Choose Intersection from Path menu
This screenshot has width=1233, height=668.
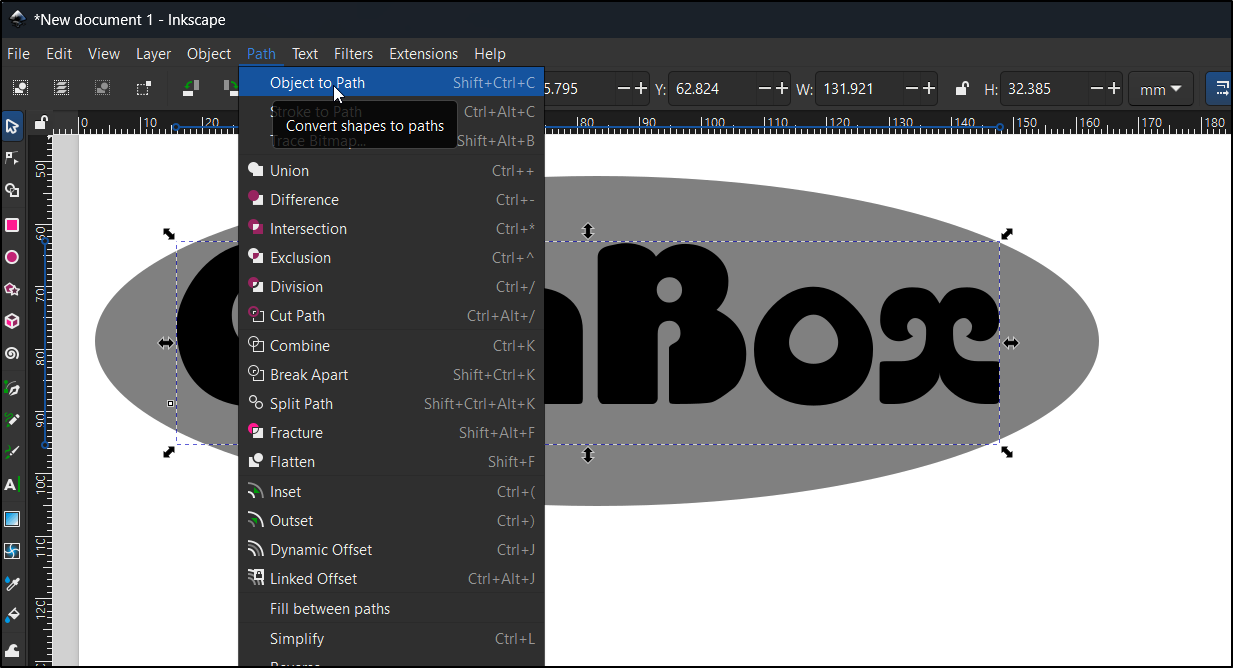tap(391, 229)
